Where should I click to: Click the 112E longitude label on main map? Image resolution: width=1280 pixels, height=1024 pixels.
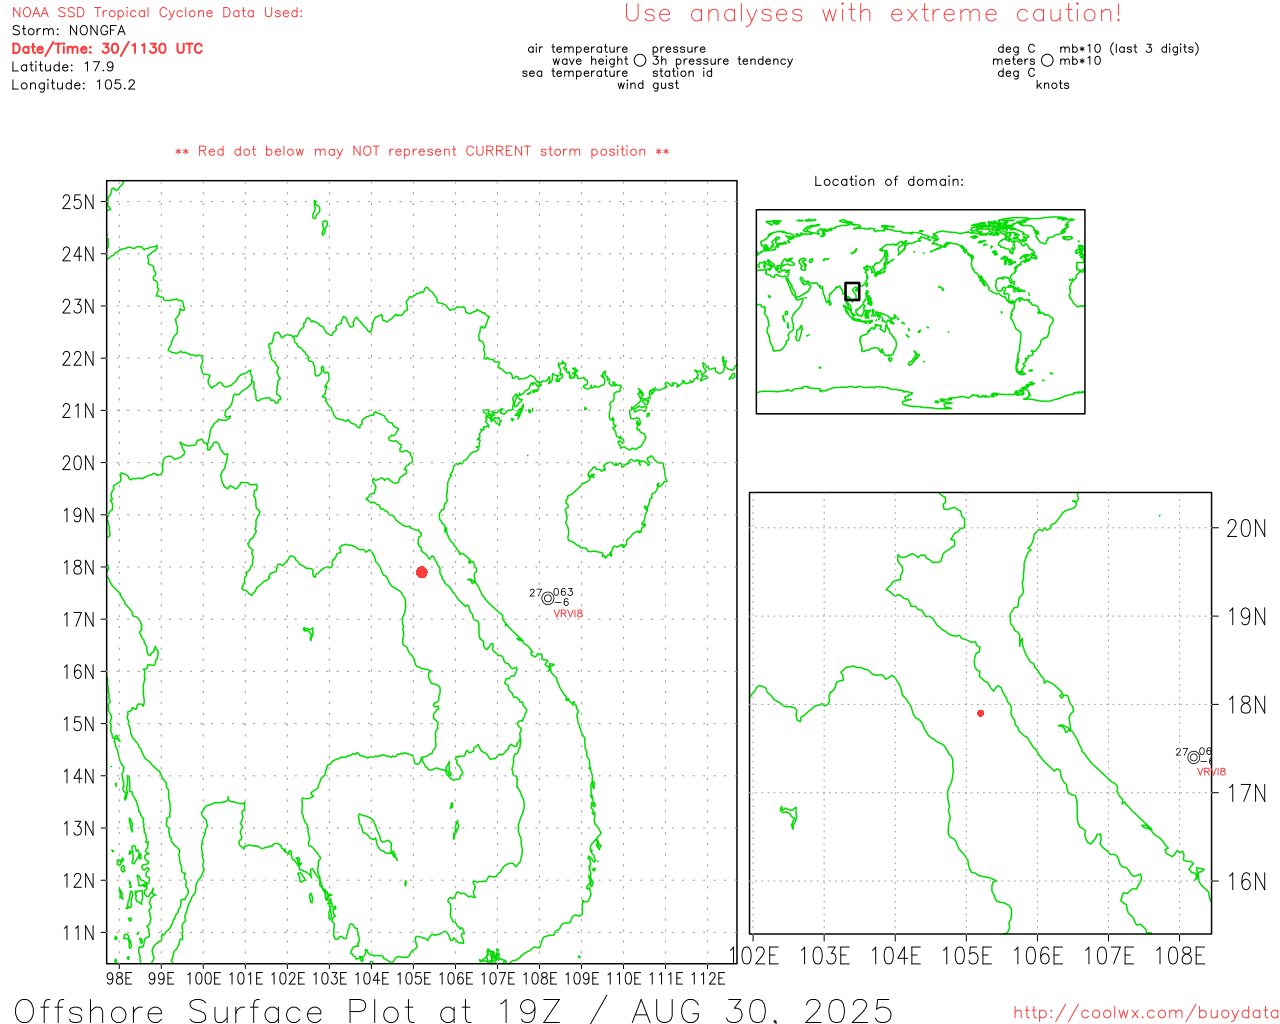click(x=708, y=978)
